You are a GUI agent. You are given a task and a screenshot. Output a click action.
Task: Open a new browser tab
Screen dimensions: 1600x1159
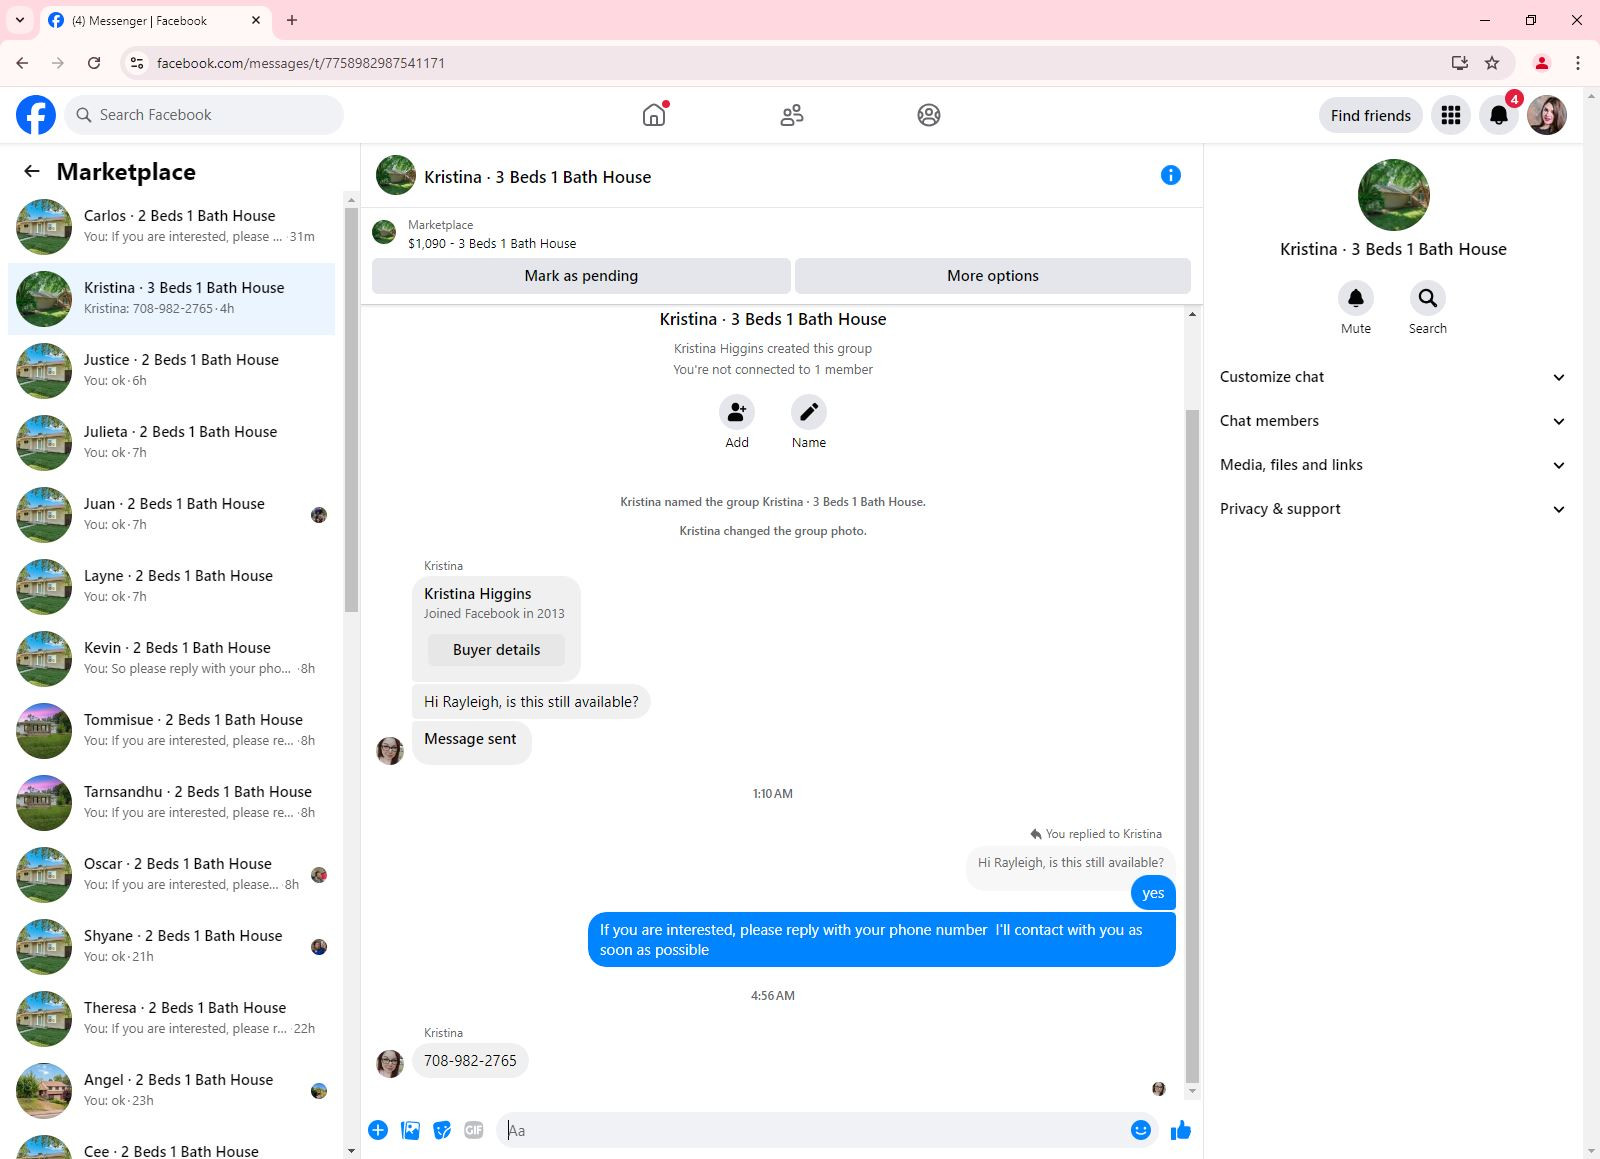click(292, 20)
